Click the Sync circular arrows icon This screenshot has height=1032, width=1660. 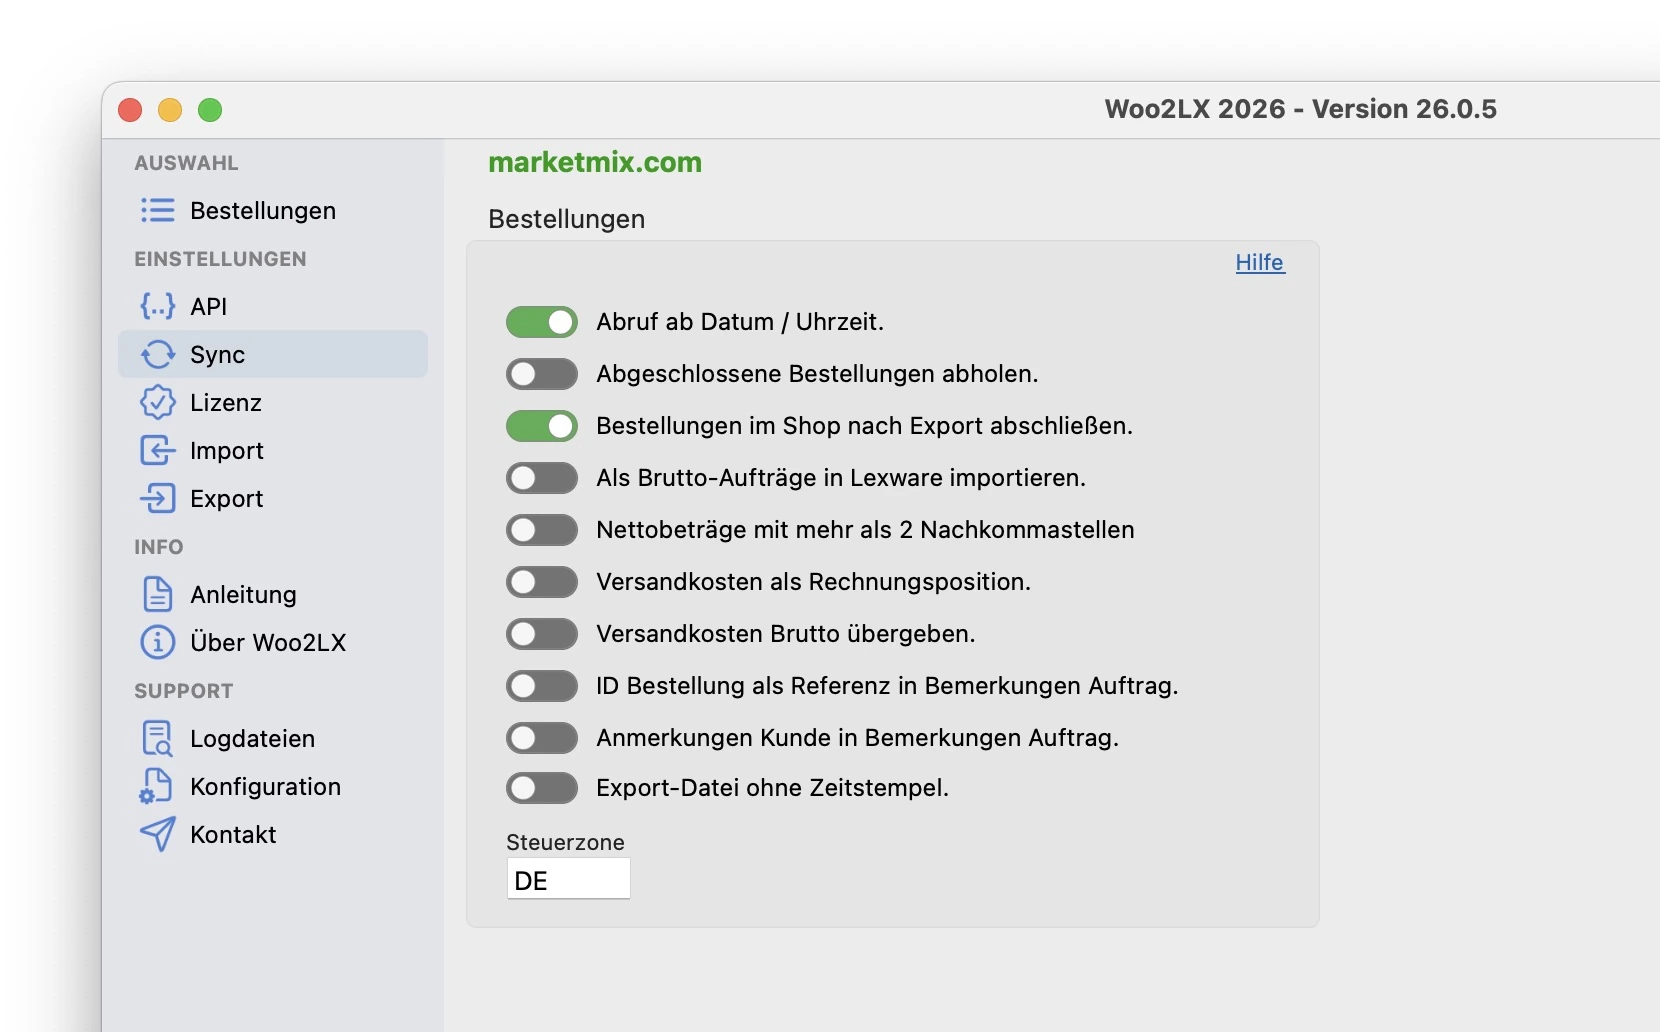[x=157, y=354]
